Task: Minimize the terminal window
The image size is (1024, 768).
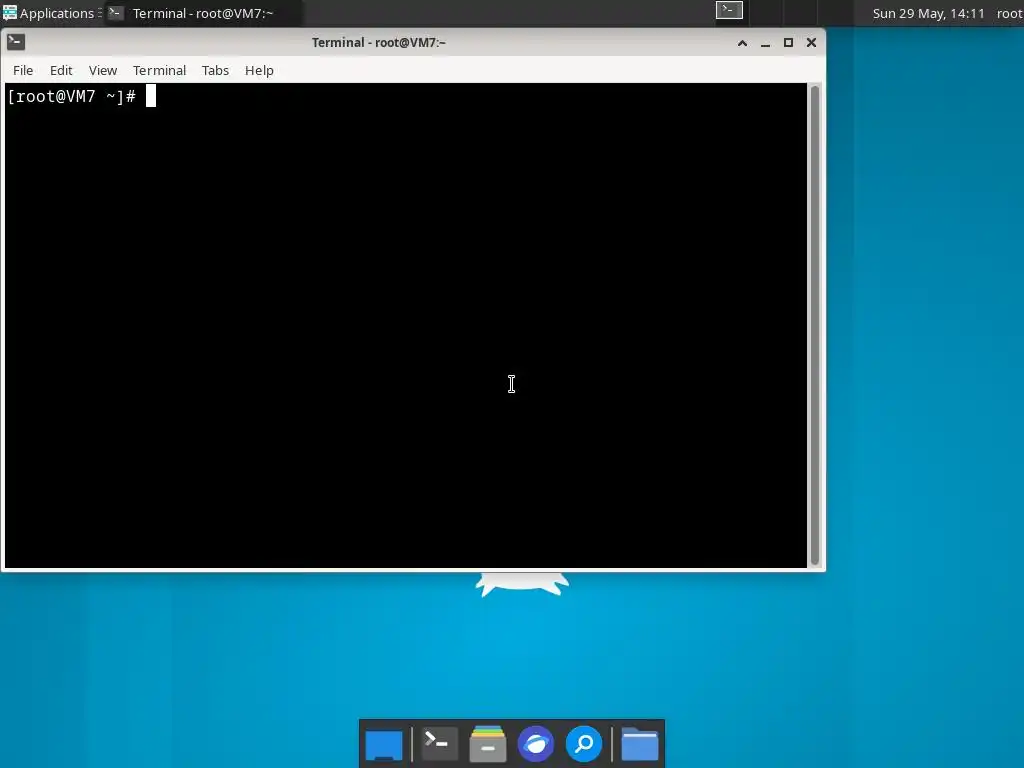Action: (765, 43)
